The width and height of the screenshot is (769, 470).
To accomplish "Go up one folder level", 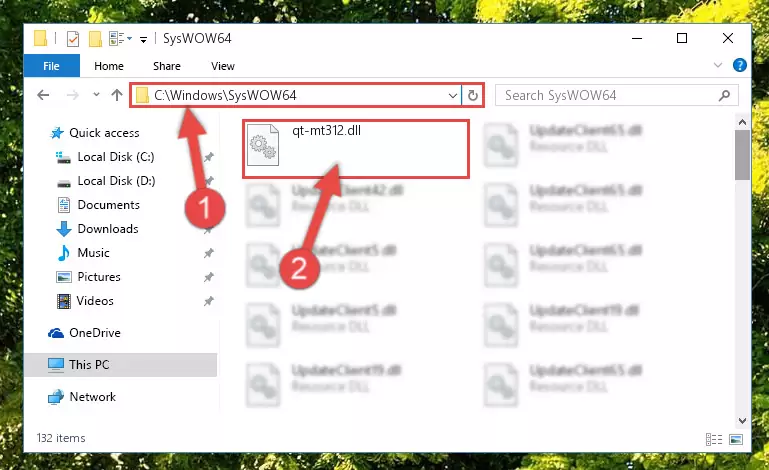I will coord(116,95).
